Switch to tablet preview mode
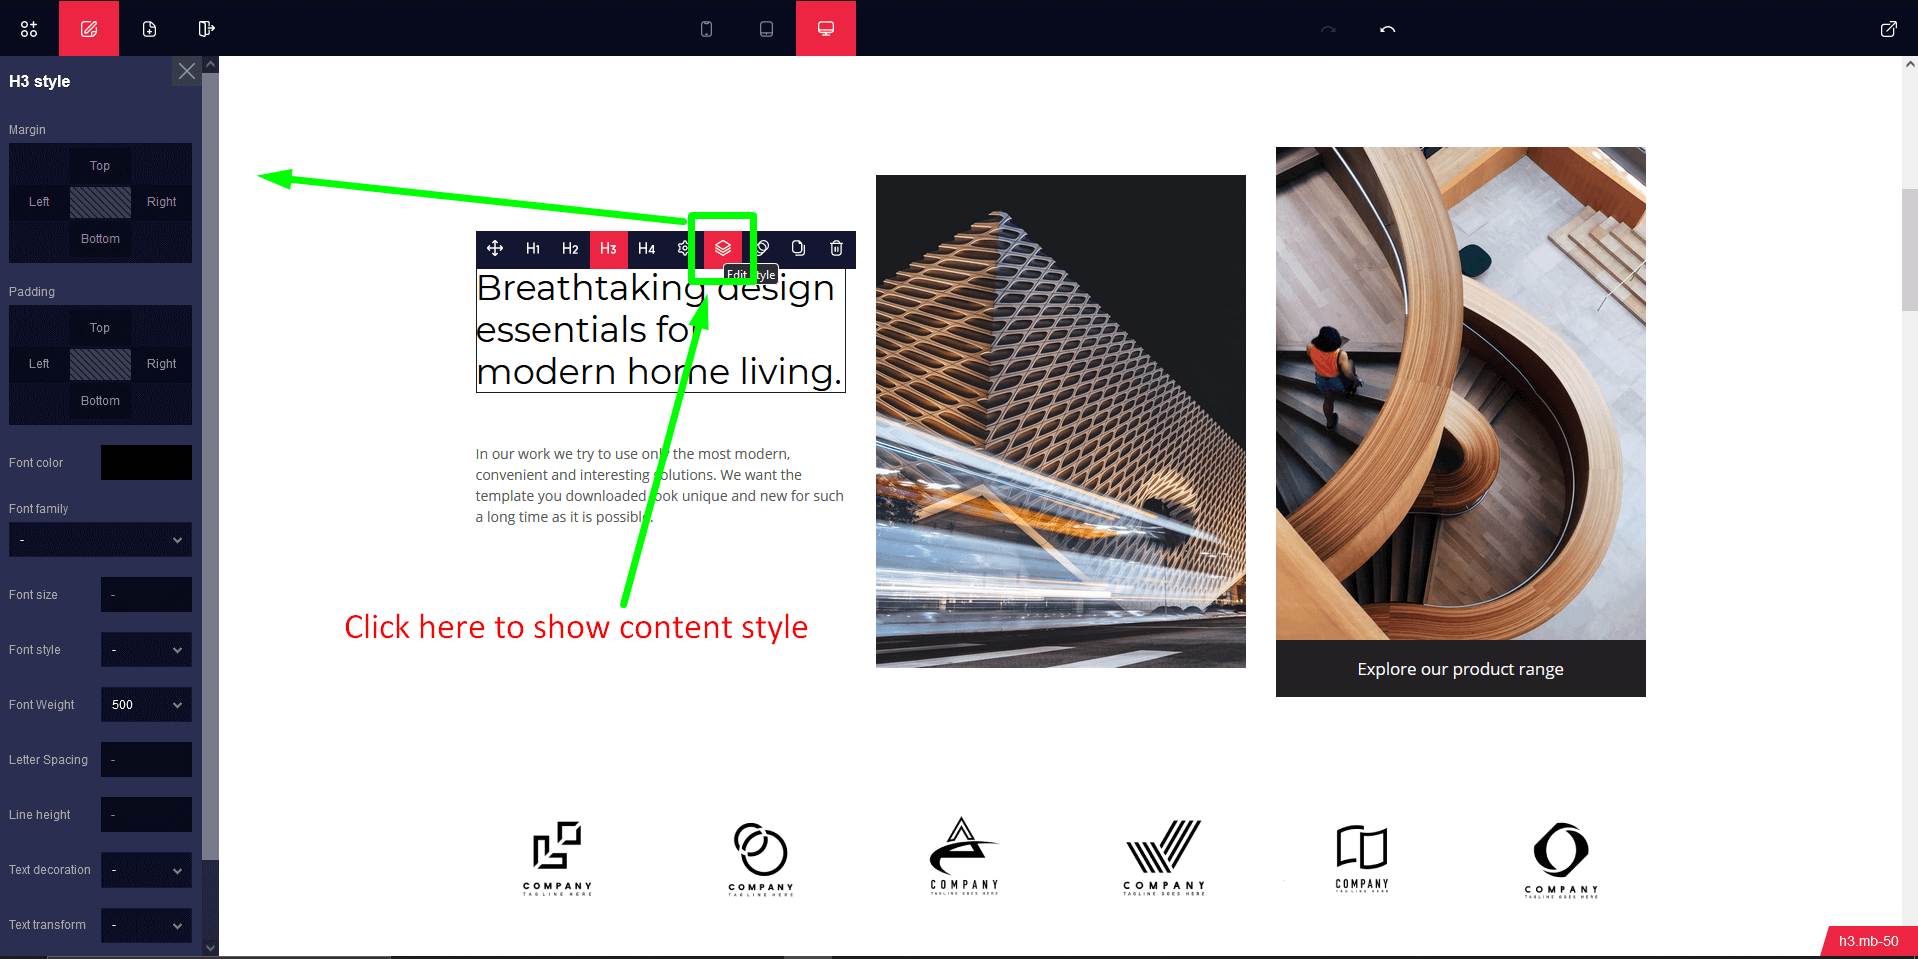This screenshot has height=959, width=1918. (766, 29)
